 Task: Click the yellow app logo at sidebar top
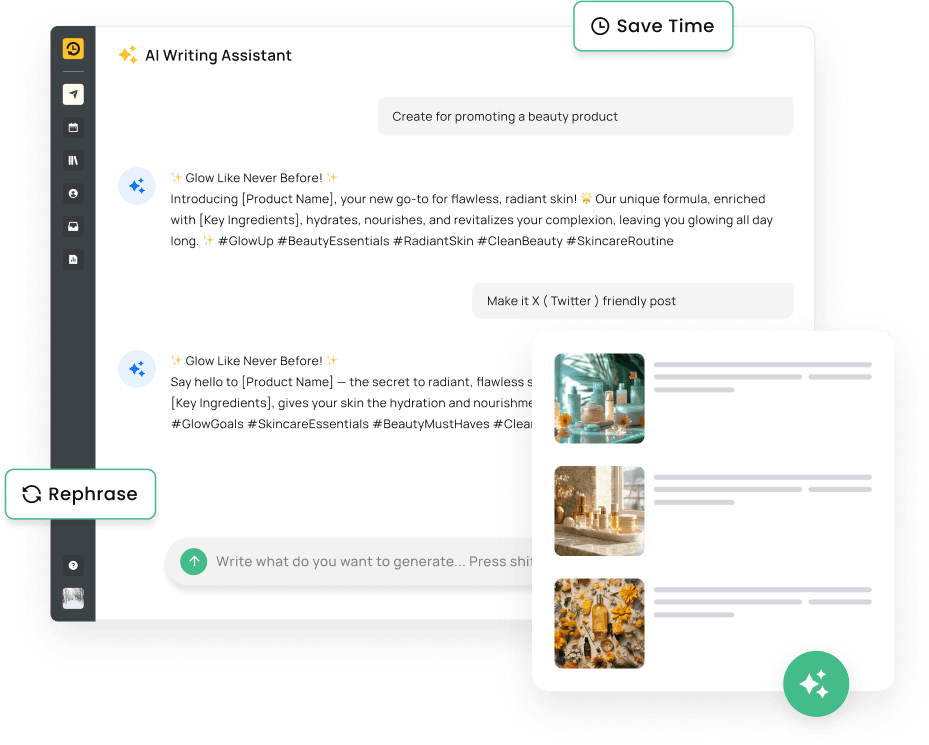coord(73,48)
